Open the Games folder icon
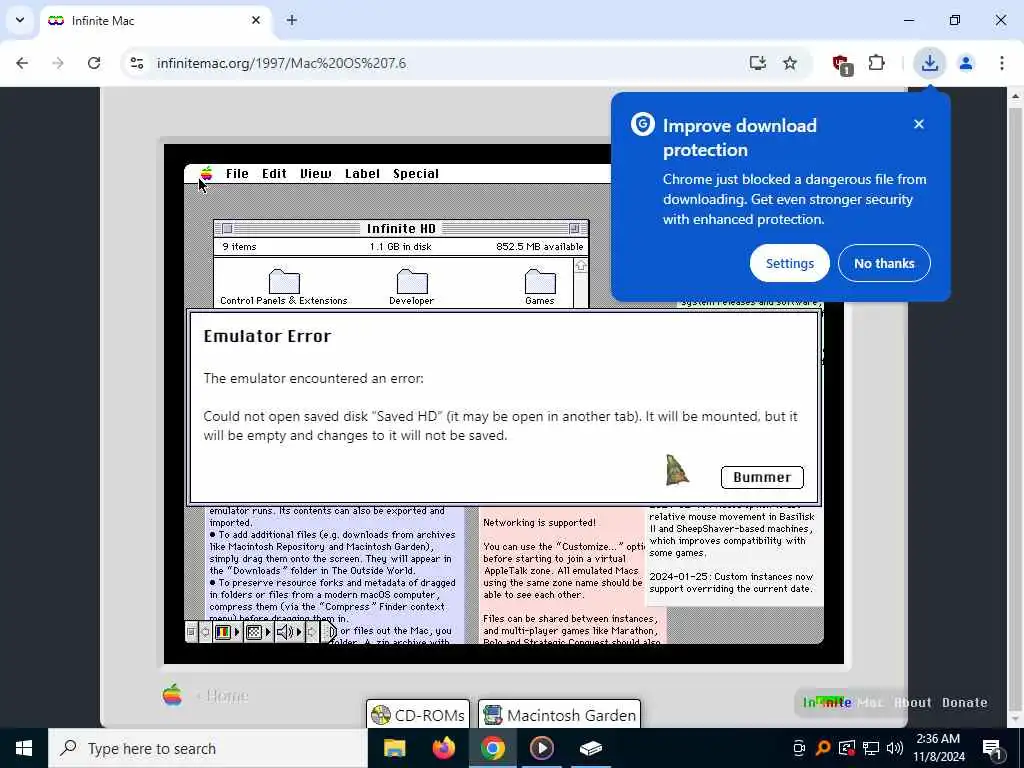Viewport: 1024px width, 768px height. pos(540,287)
